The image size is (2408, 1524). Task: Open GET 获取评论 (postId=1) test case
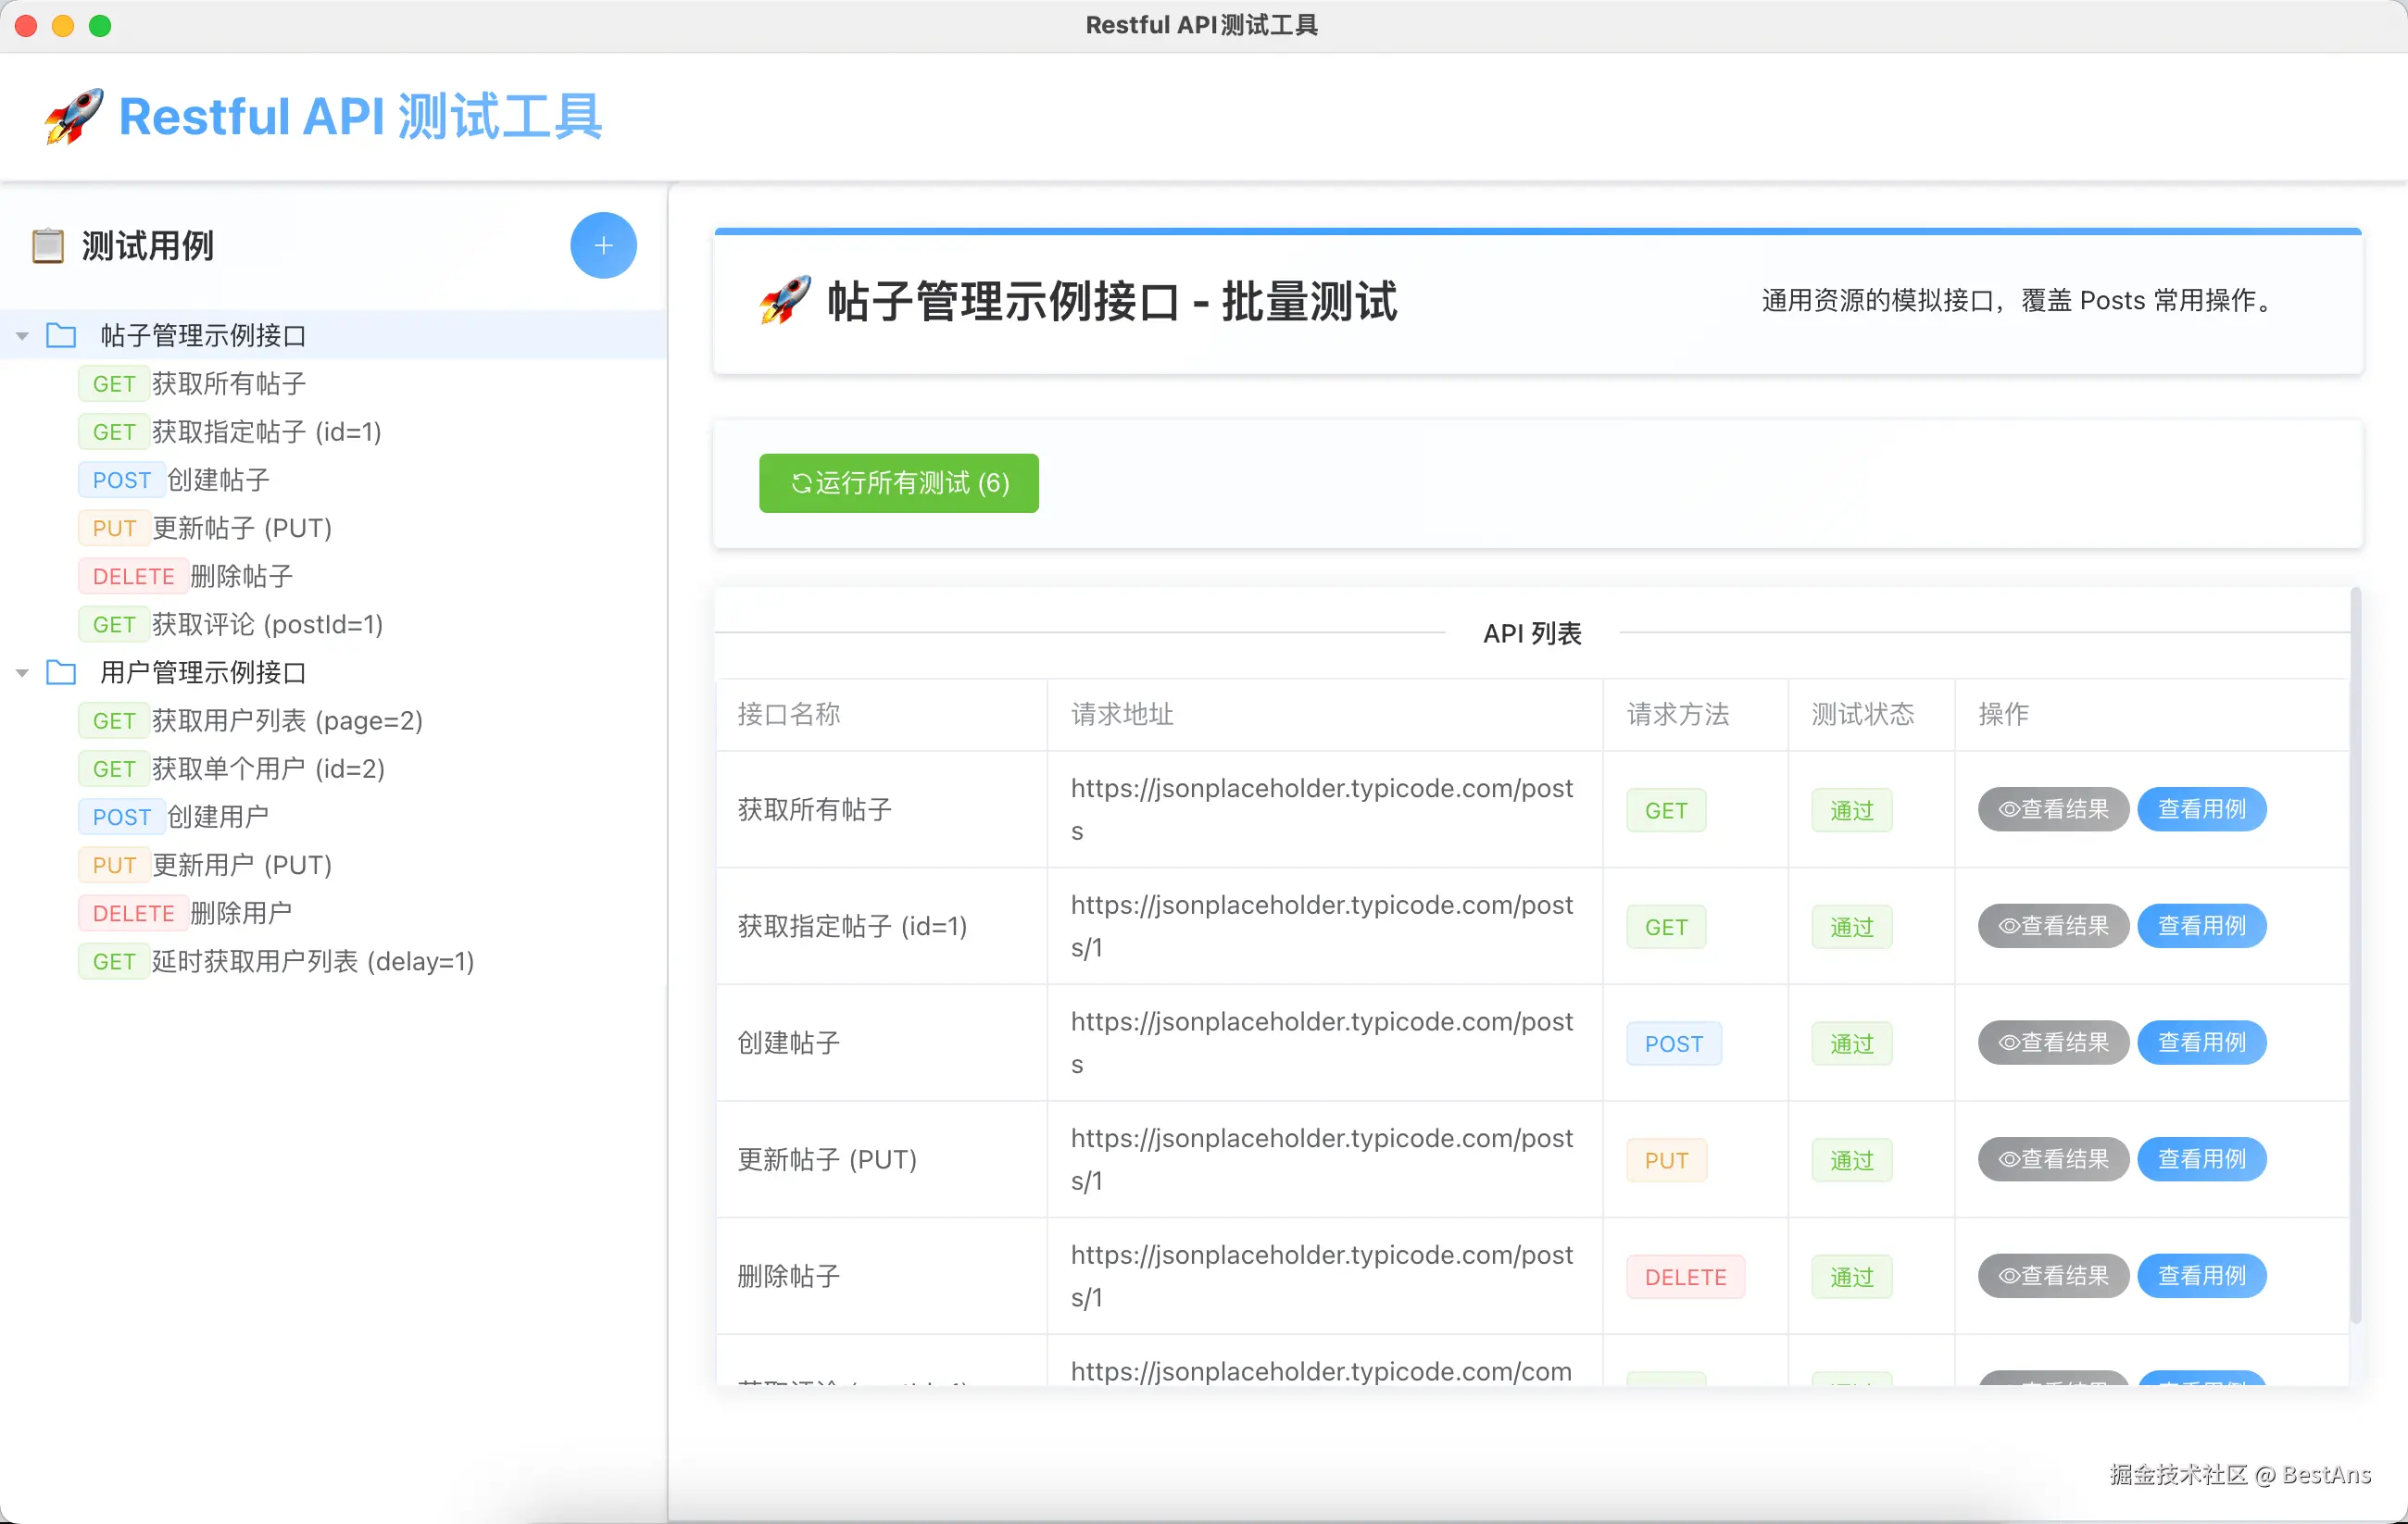[x=266, y=624]
